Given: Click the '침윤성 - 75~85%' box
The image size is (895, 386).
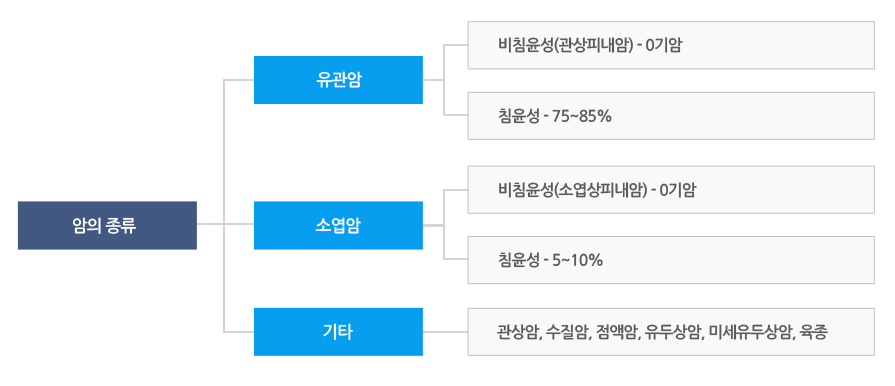Looking at the screenshot, I should (671, 116).
